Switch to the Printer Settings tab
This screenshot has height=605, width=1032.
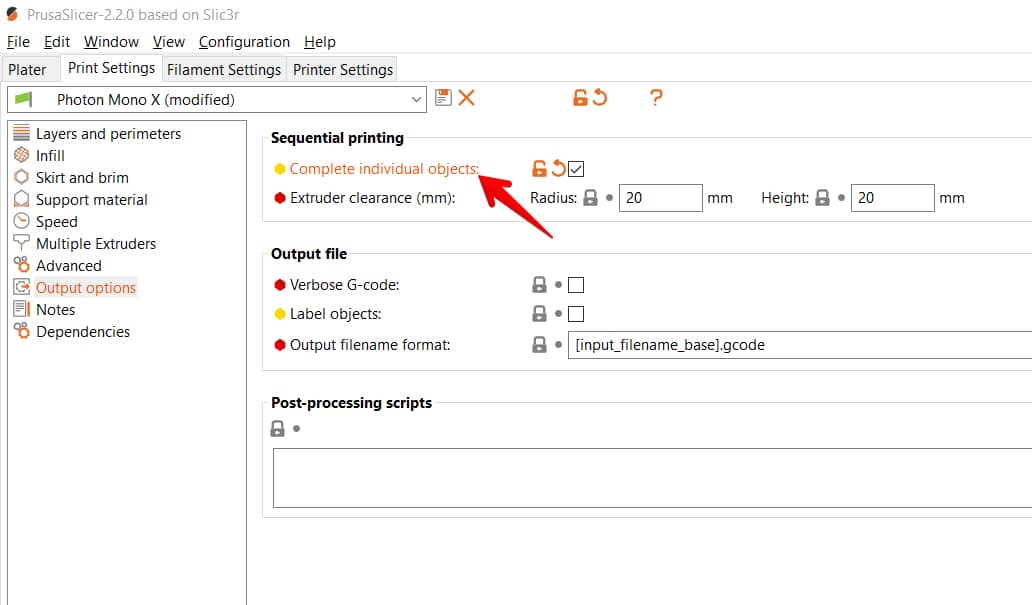[343, 69]
